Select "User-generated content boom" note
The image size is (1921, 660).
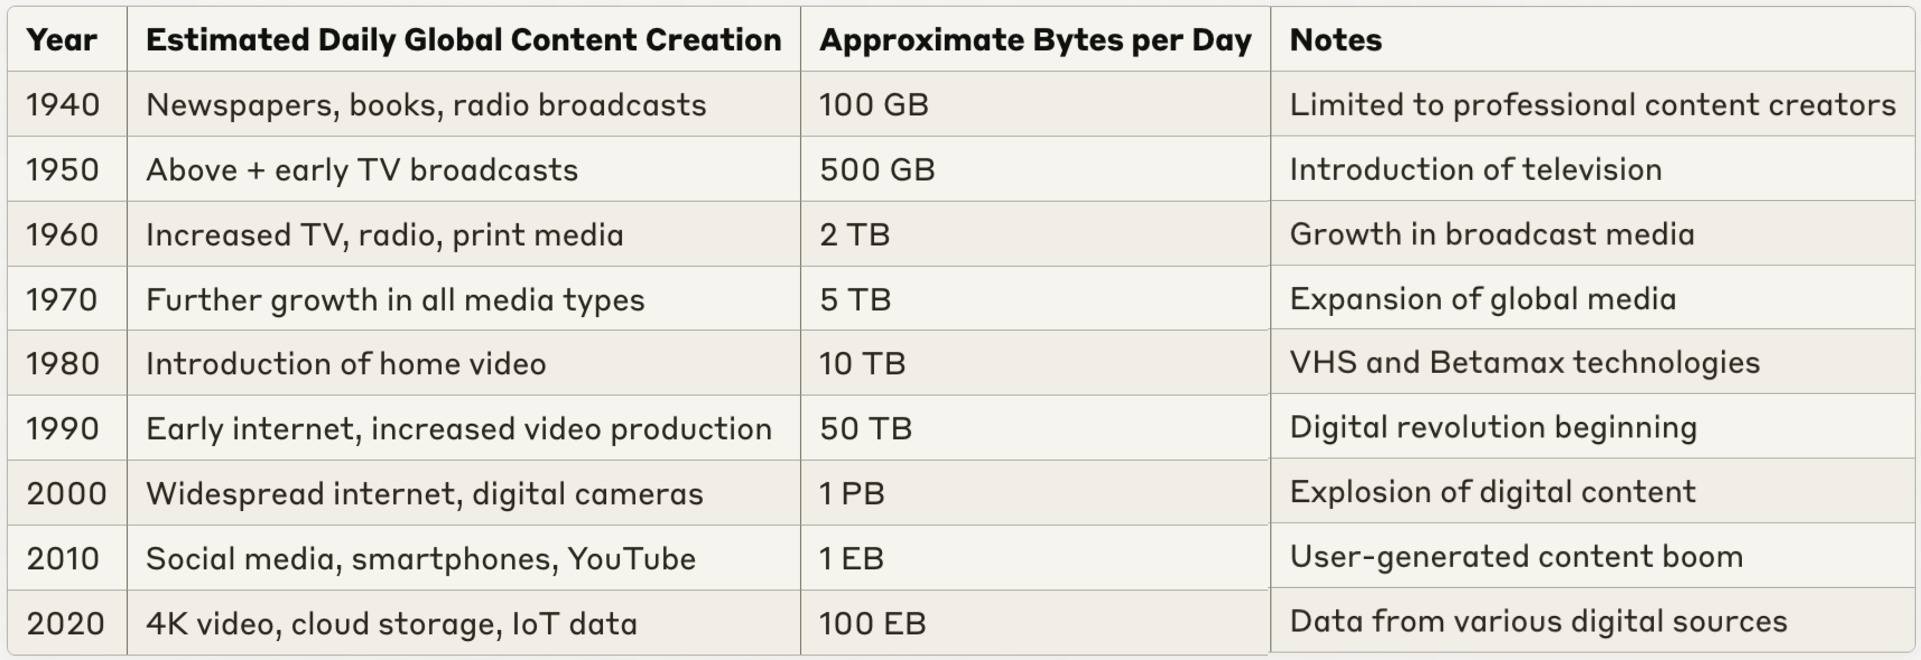pyautogui.click(x=1516, y=557)
